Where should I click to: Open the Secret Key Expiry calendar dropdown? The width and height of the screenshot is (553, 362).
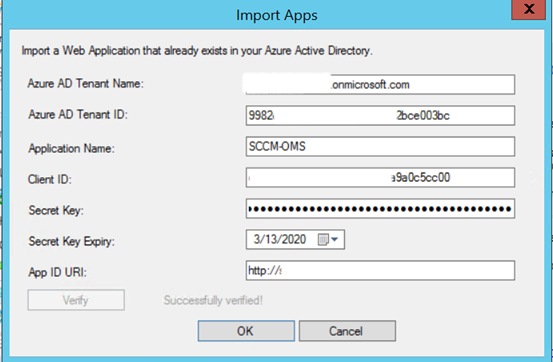[x=328, y=240]
